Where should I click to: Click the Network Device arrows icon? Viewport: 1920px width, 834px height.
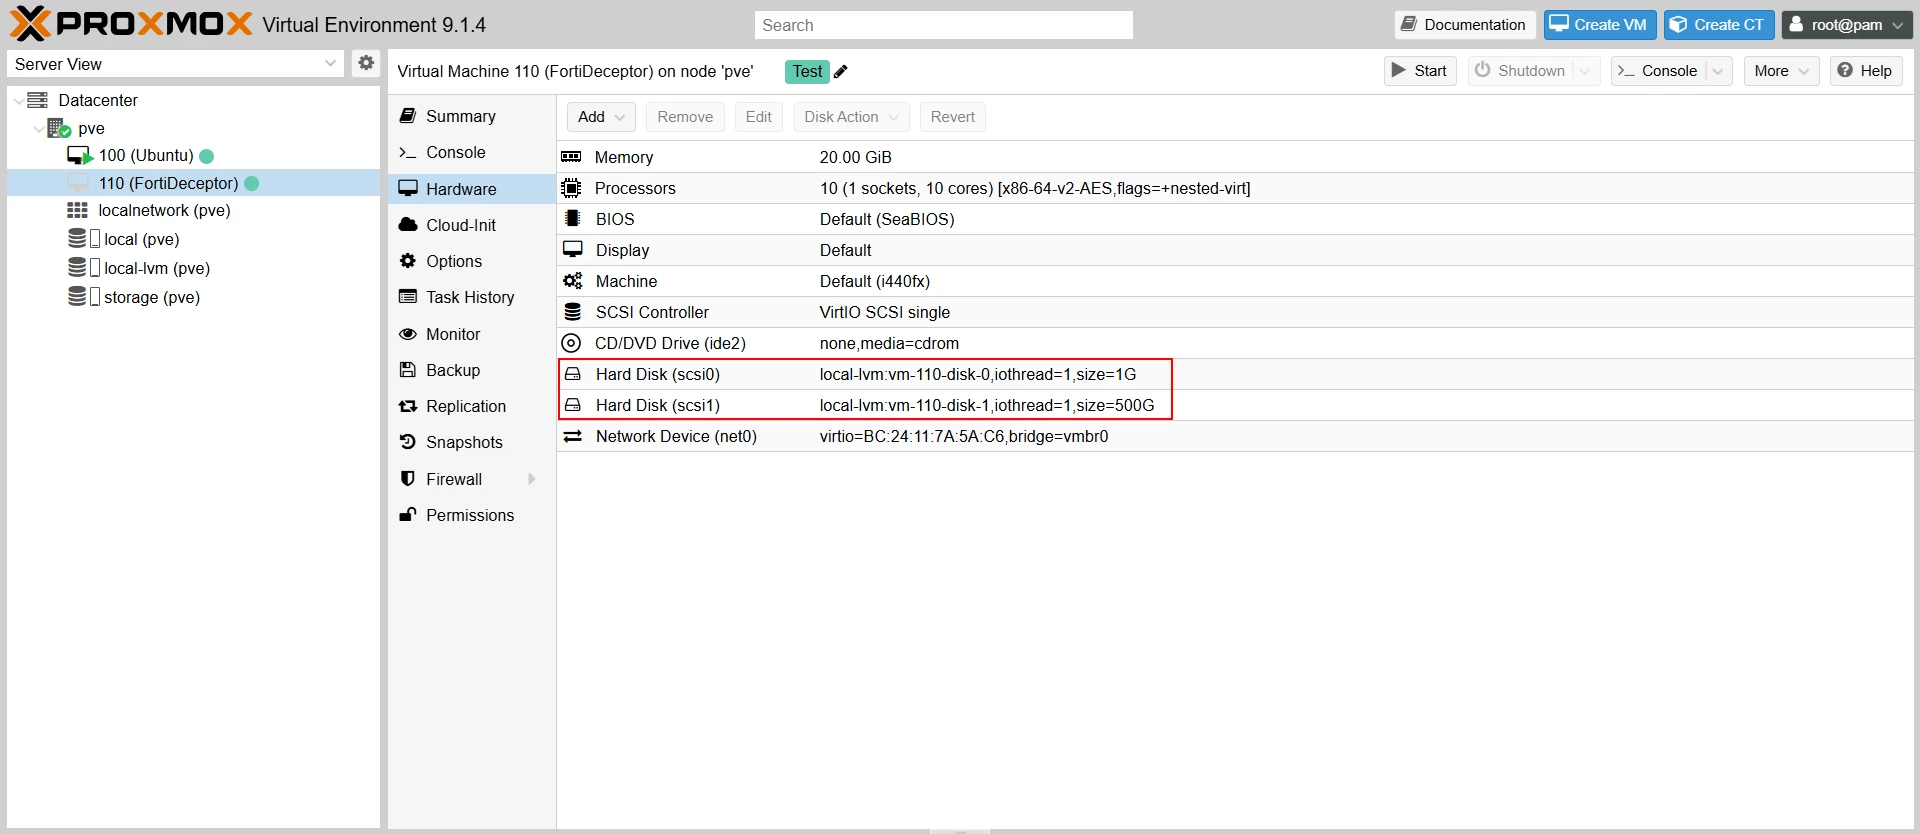tap(573, 436)
